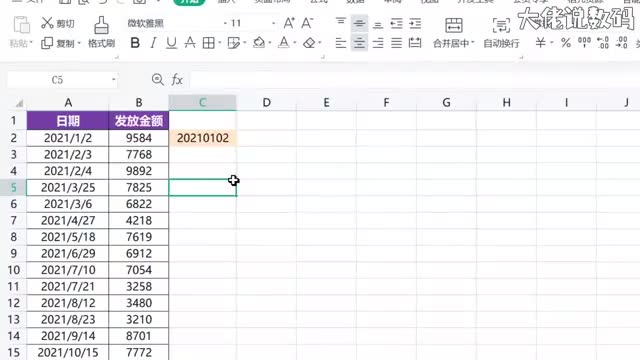Viewport: 640px width, 360px height.
Task: Select header cell 日期
Action: click(68, 121)
